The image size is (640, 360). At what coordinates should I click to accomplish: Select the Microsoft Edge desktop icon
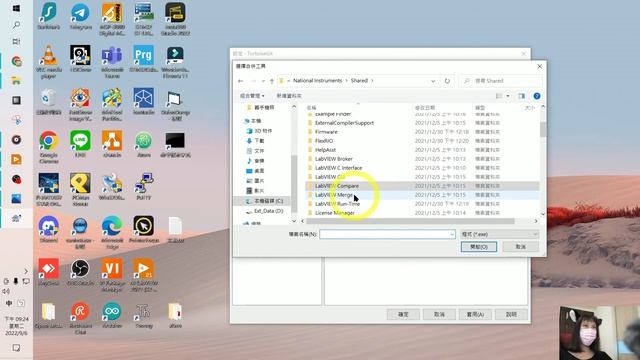point(112,232)
